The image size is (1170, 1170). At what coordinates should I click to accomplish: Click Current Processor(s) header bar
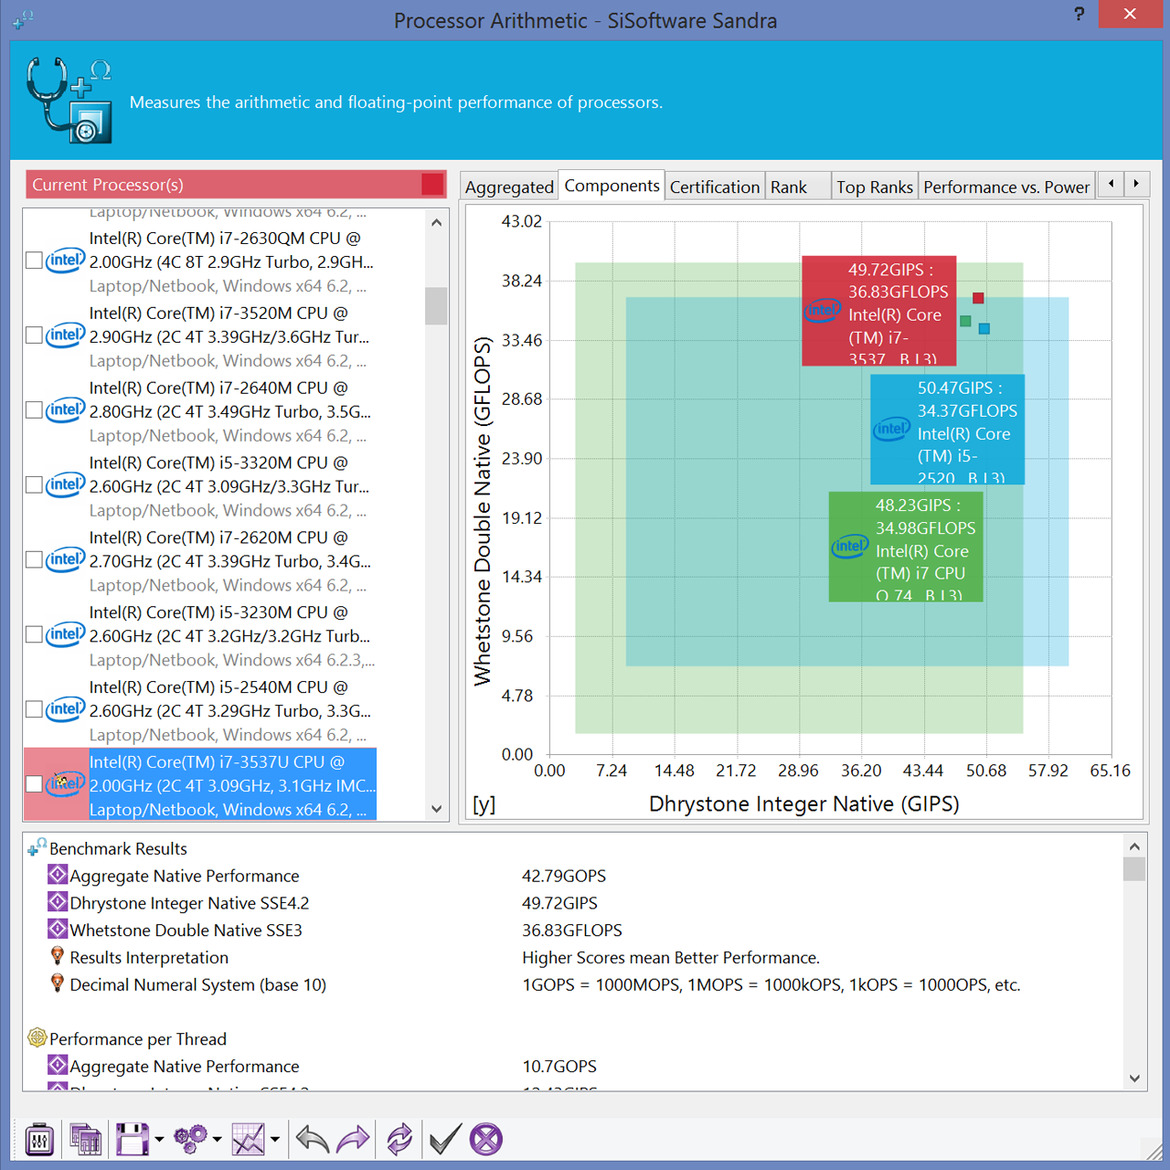[x=236, y=184]
